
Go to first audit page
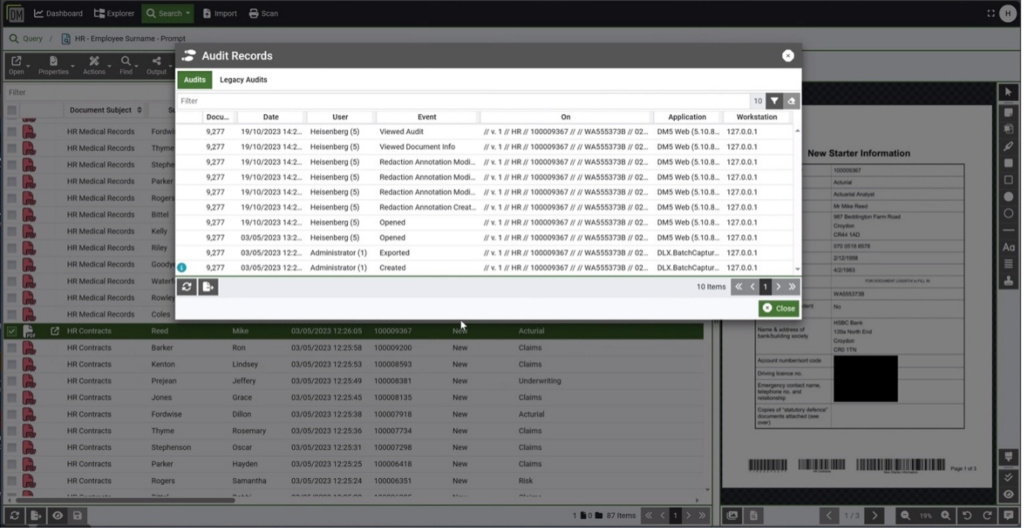tap(739, 287)
